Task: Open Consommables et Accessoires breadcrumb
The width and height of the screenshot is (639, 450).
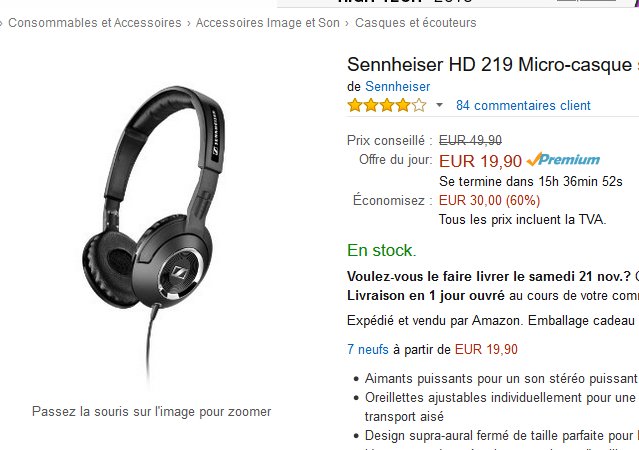Action: (95, 23)
